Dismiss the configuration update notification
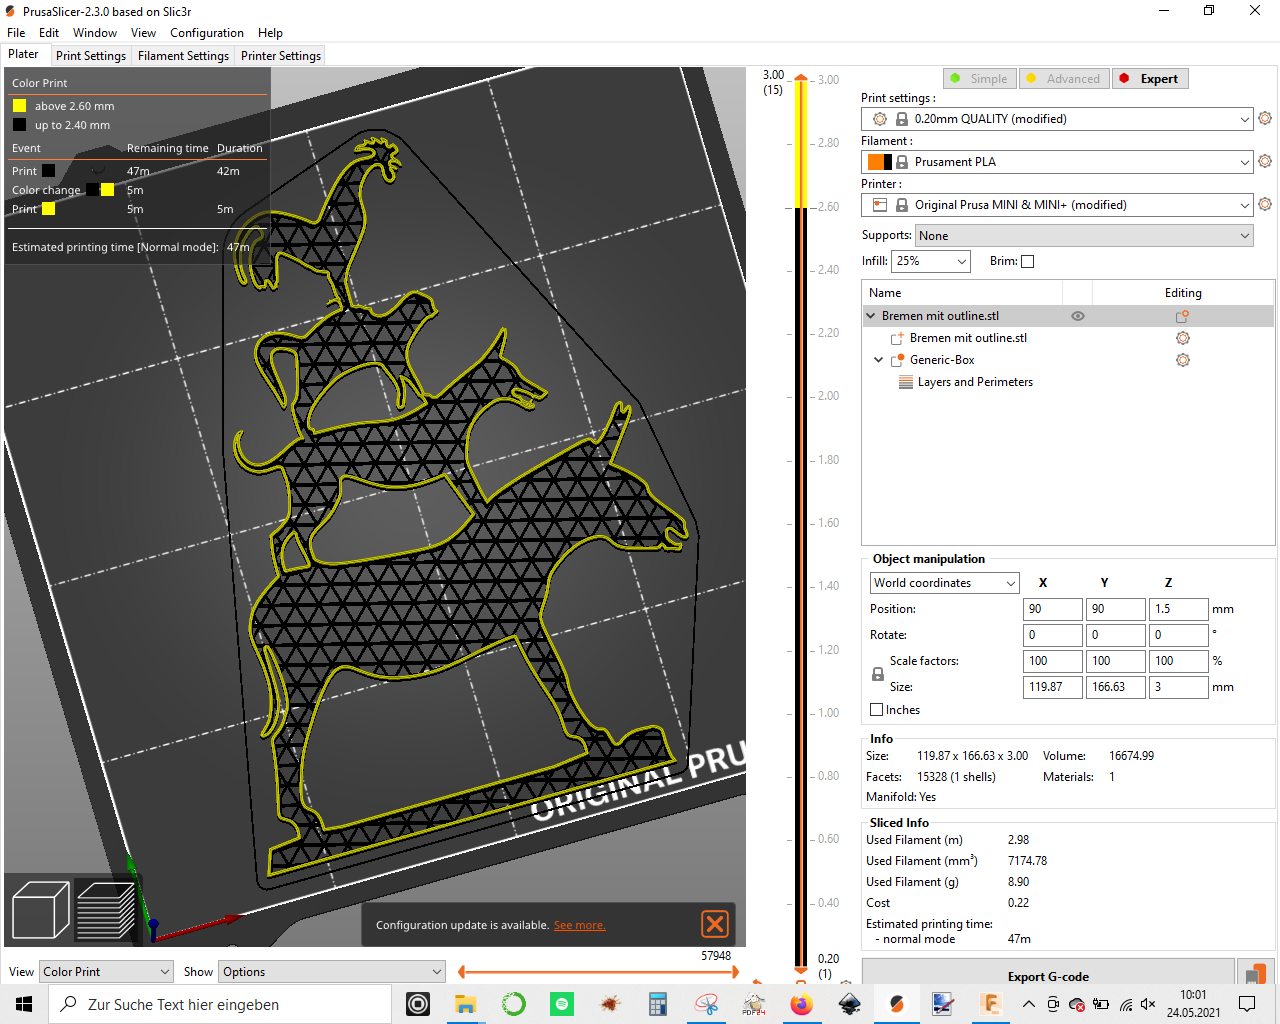This screenshot has height=1024, width=1280. (x=715, y=924)
